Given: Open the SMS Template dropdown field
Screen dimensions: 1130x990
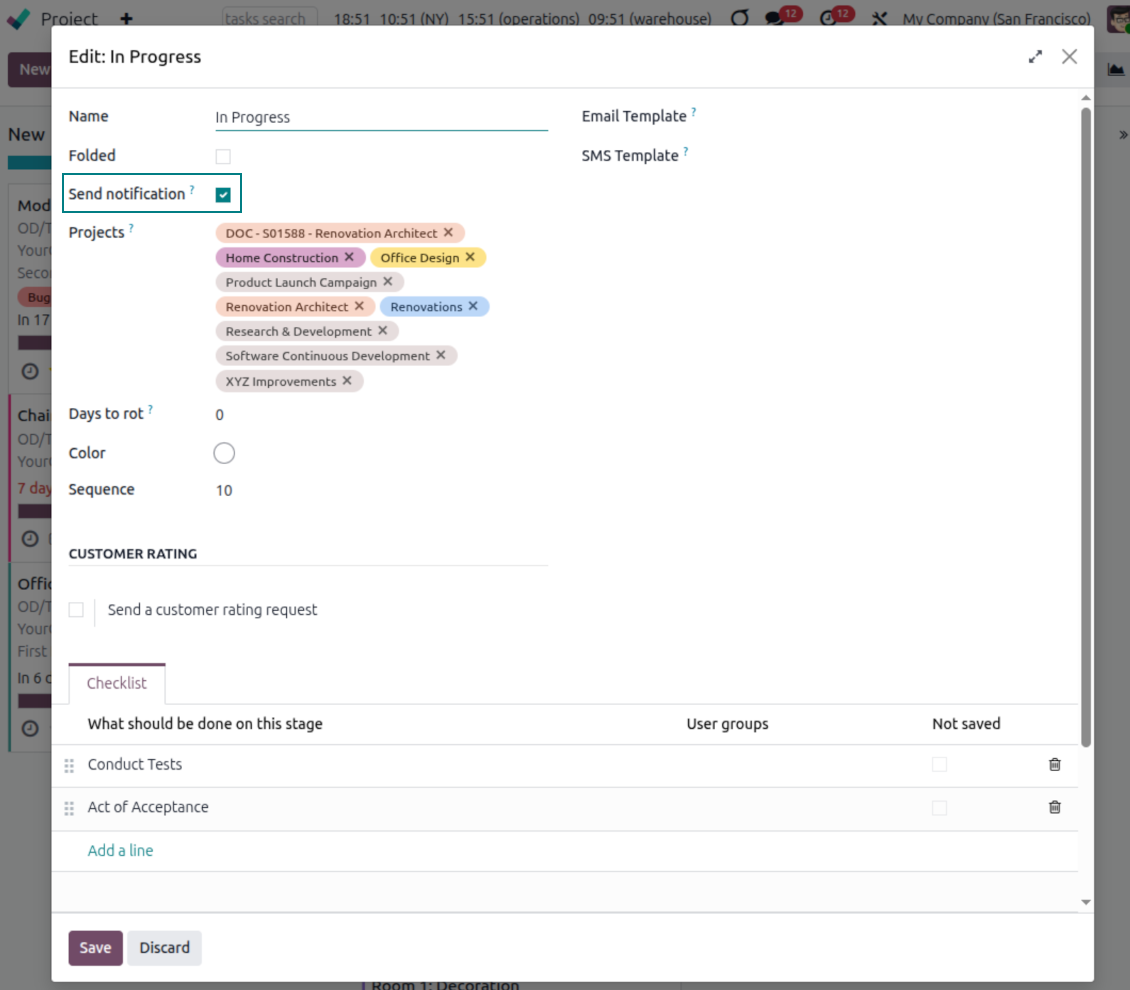Looking at the screenshot, I should click(x=880, y=156).
